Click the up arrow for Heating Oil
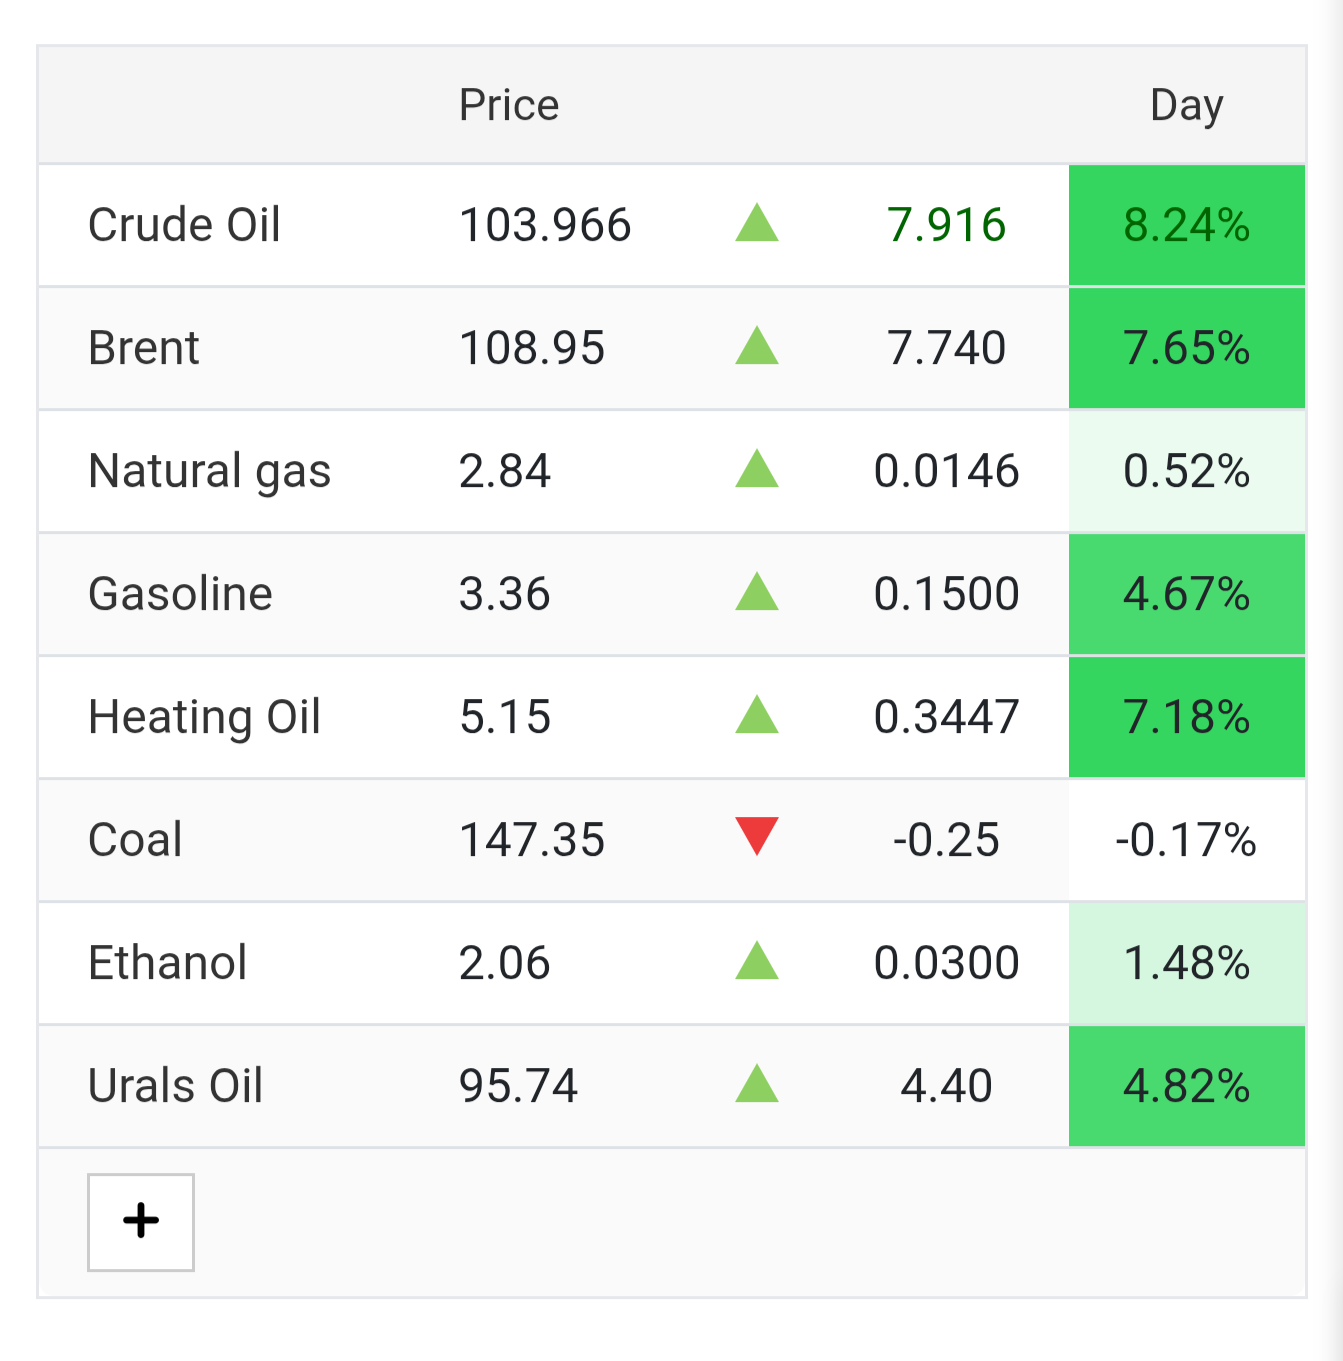Image resolution: width=1343 pixels, height=1361 pixels. click(x=757, y=715)
